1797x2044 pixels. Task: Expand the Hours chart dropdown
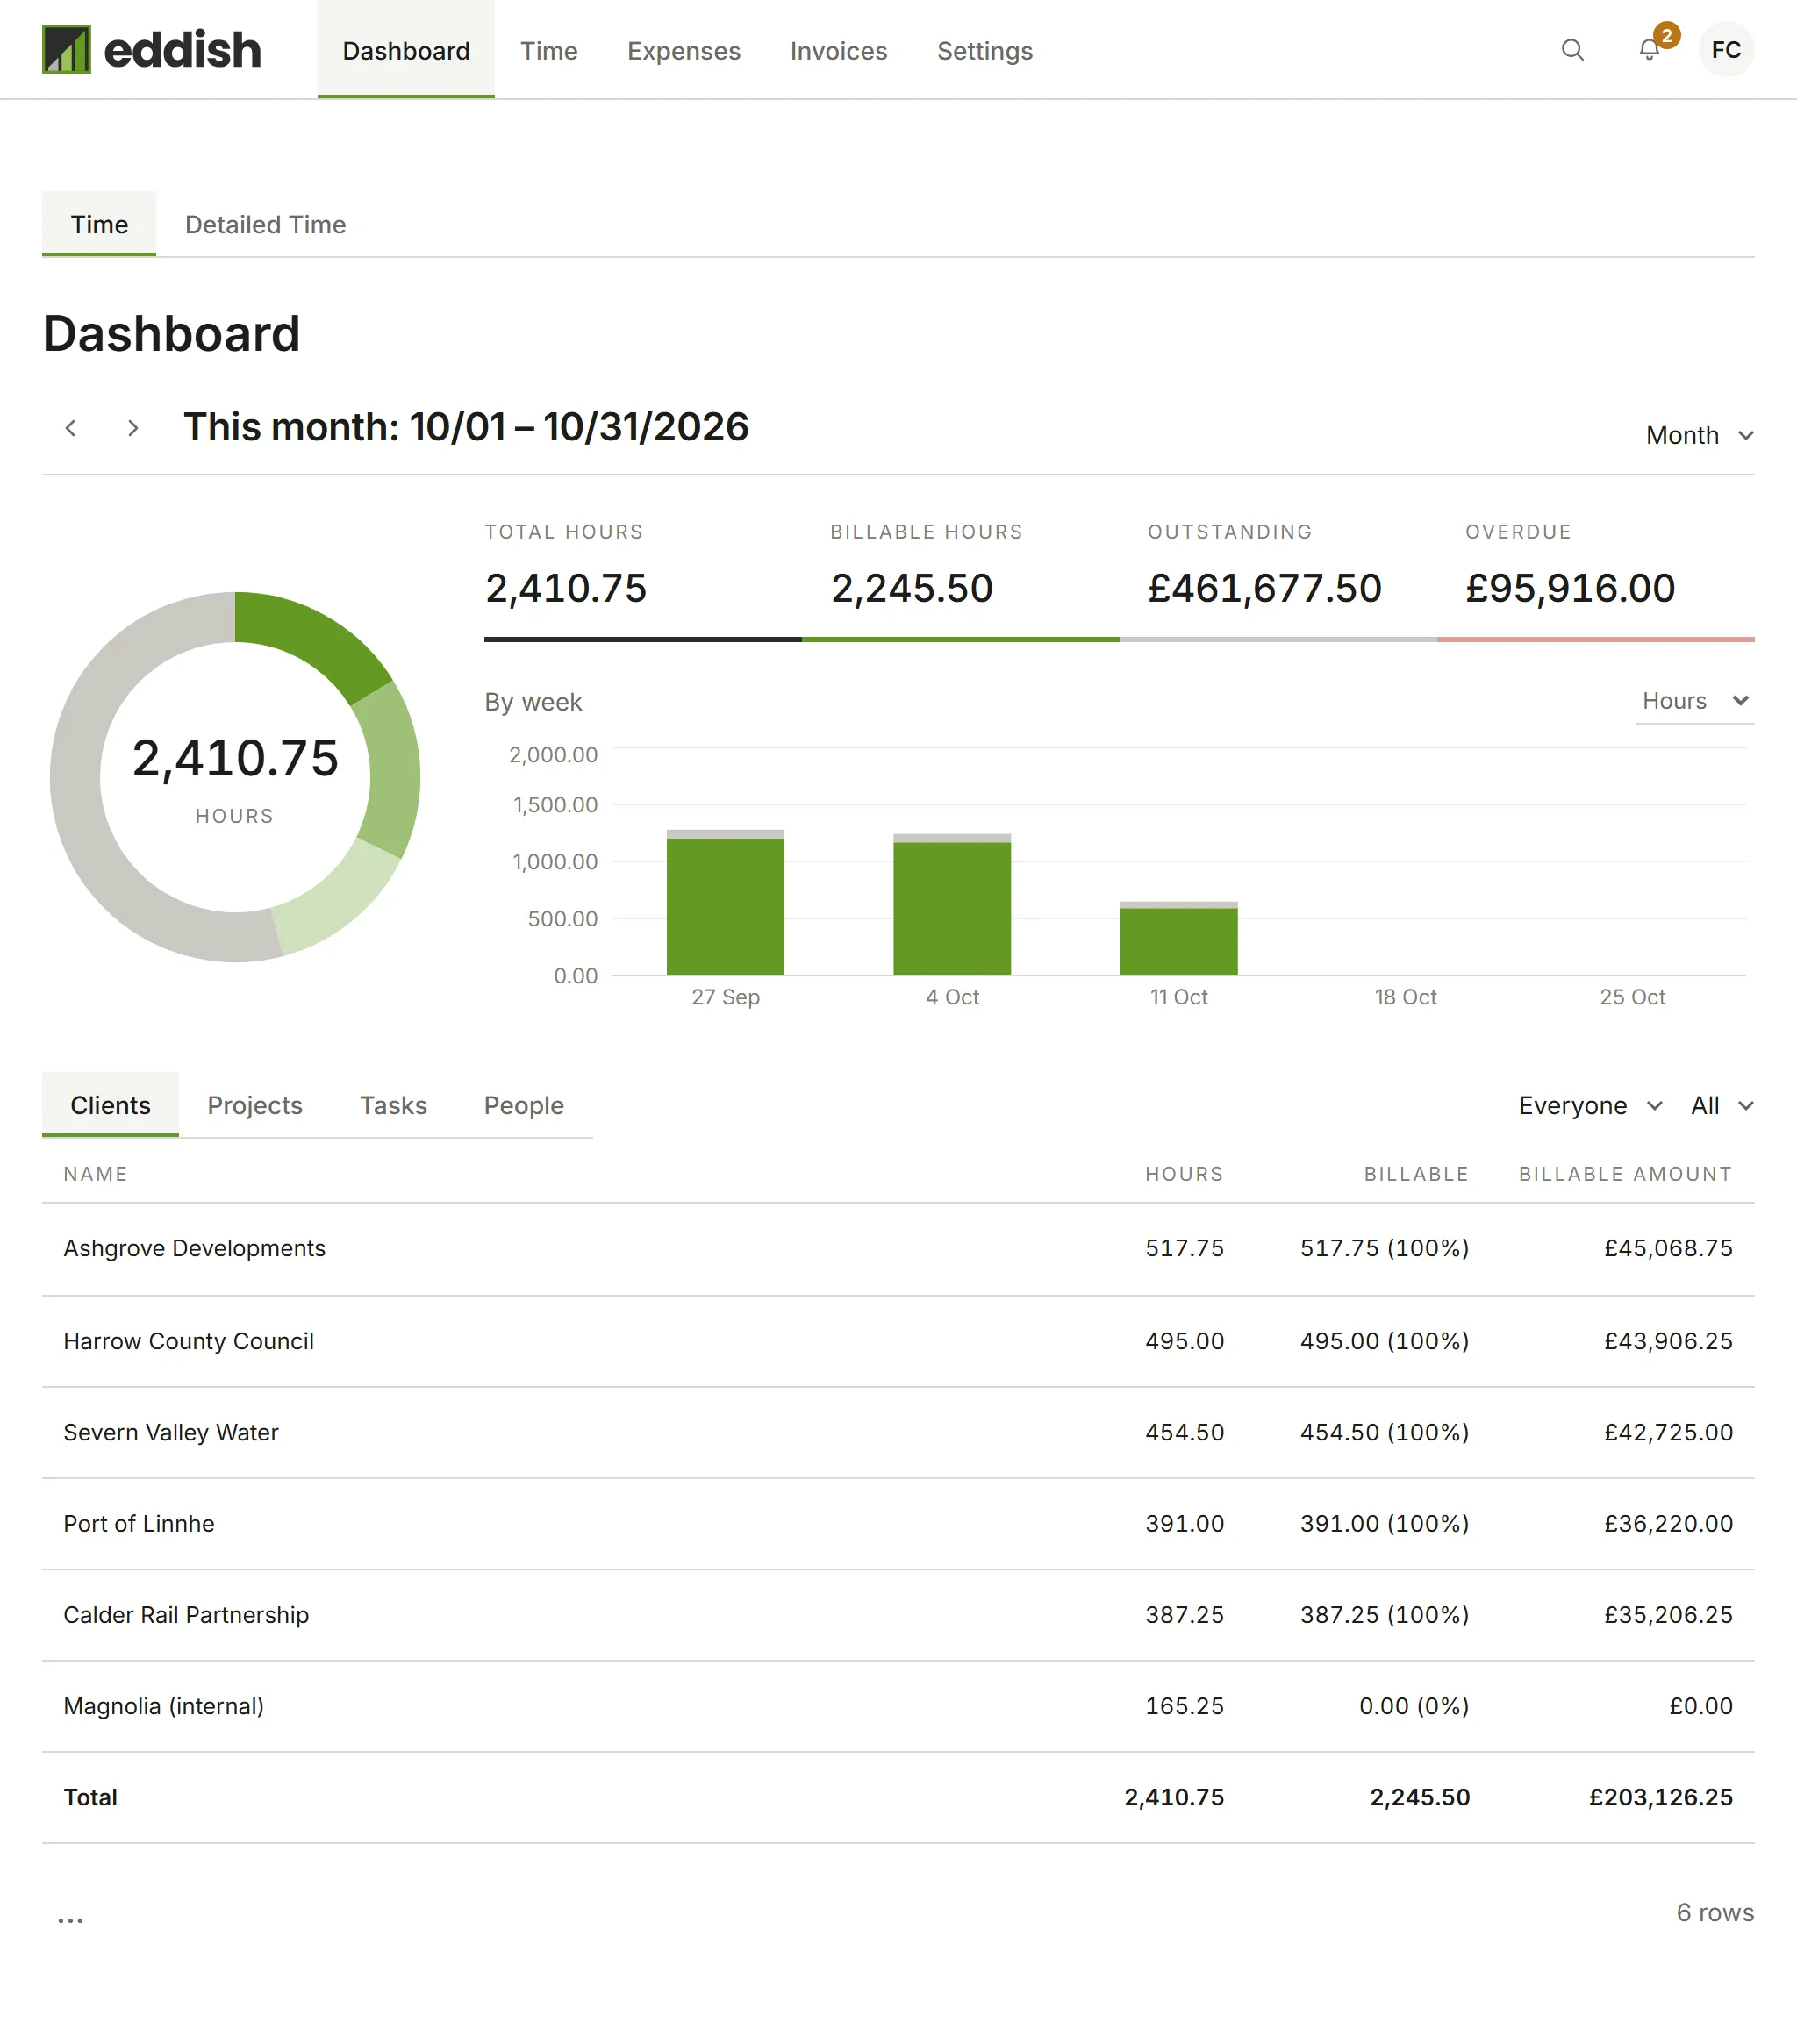(x=1695, y=700)
